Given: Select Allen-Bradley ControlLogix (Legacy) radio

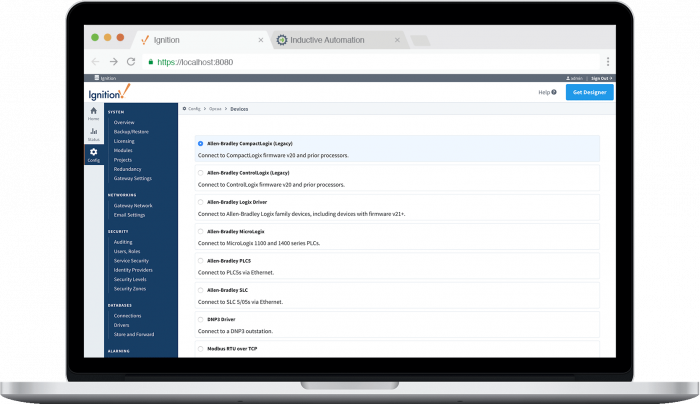Looking at the screenshot, I should [200, 173].
